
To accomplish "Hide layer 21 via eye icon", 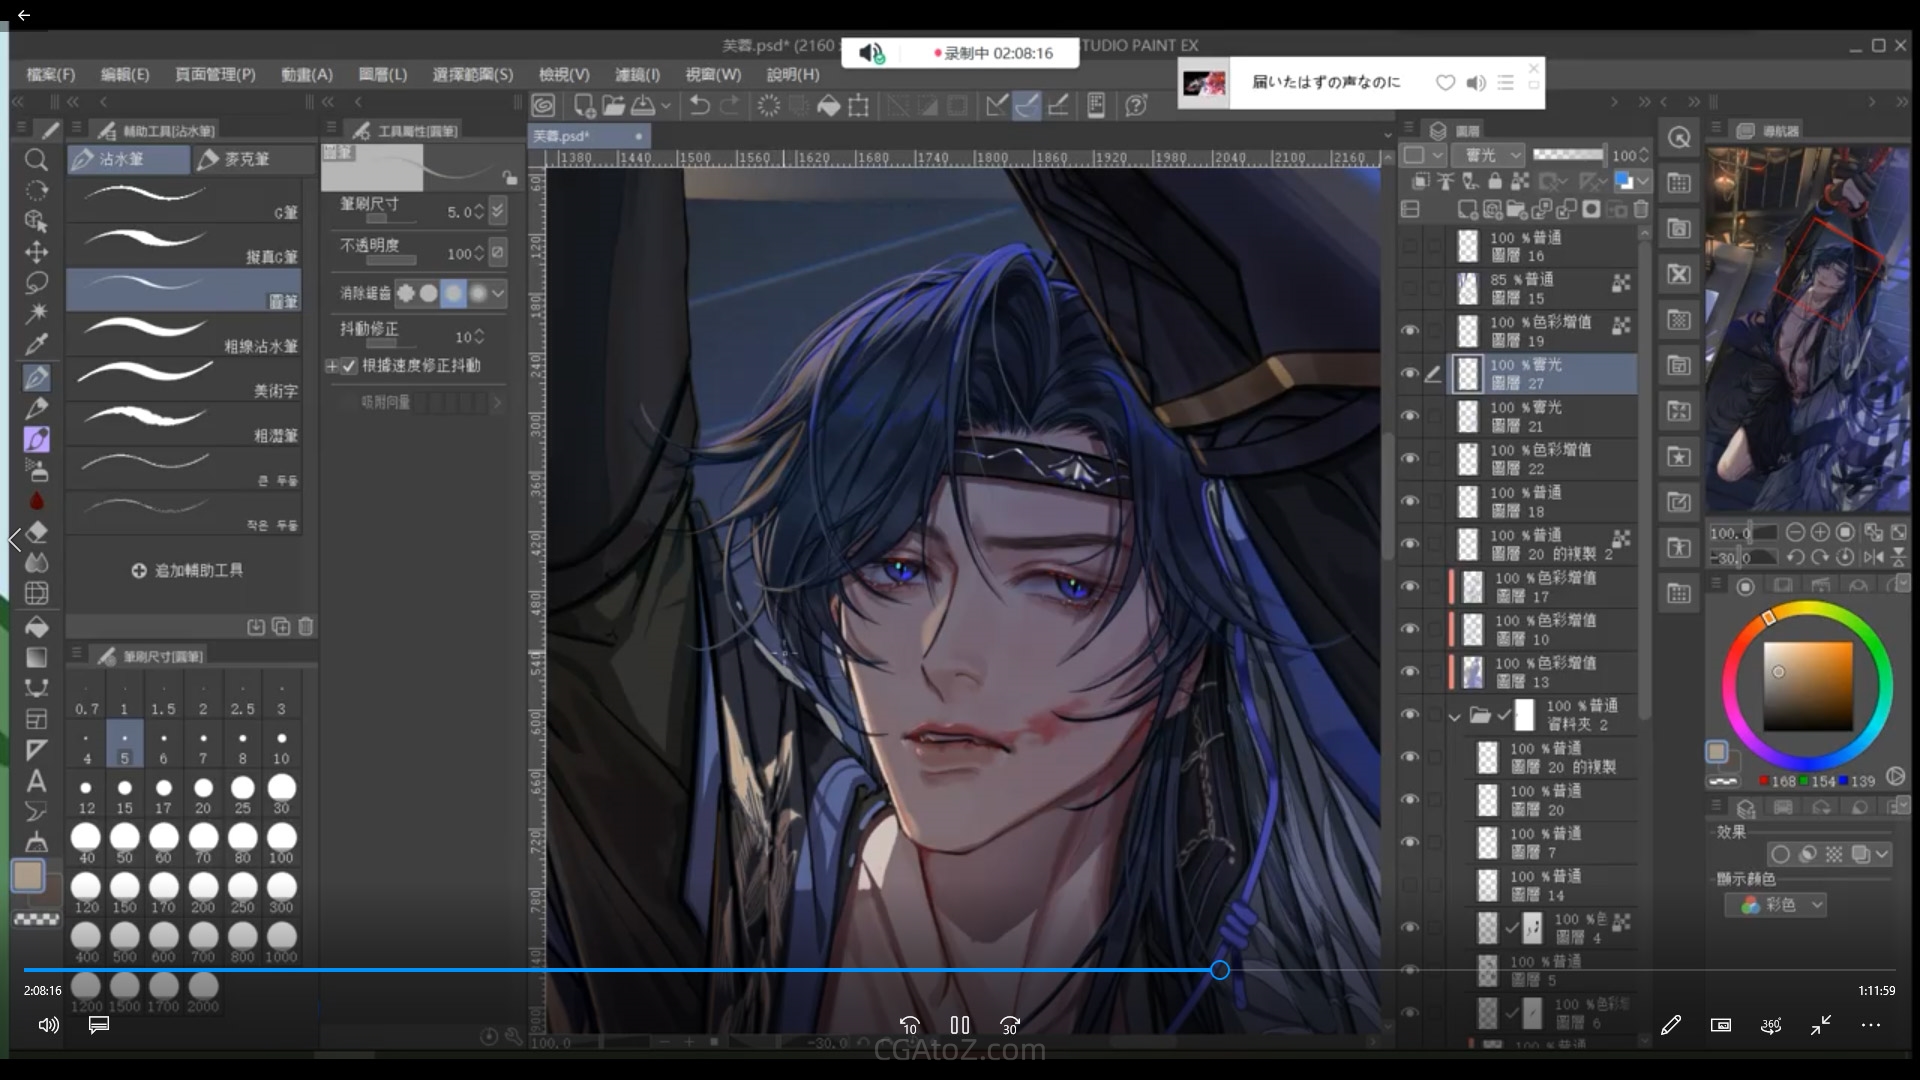I will (x=1410, y=415).
